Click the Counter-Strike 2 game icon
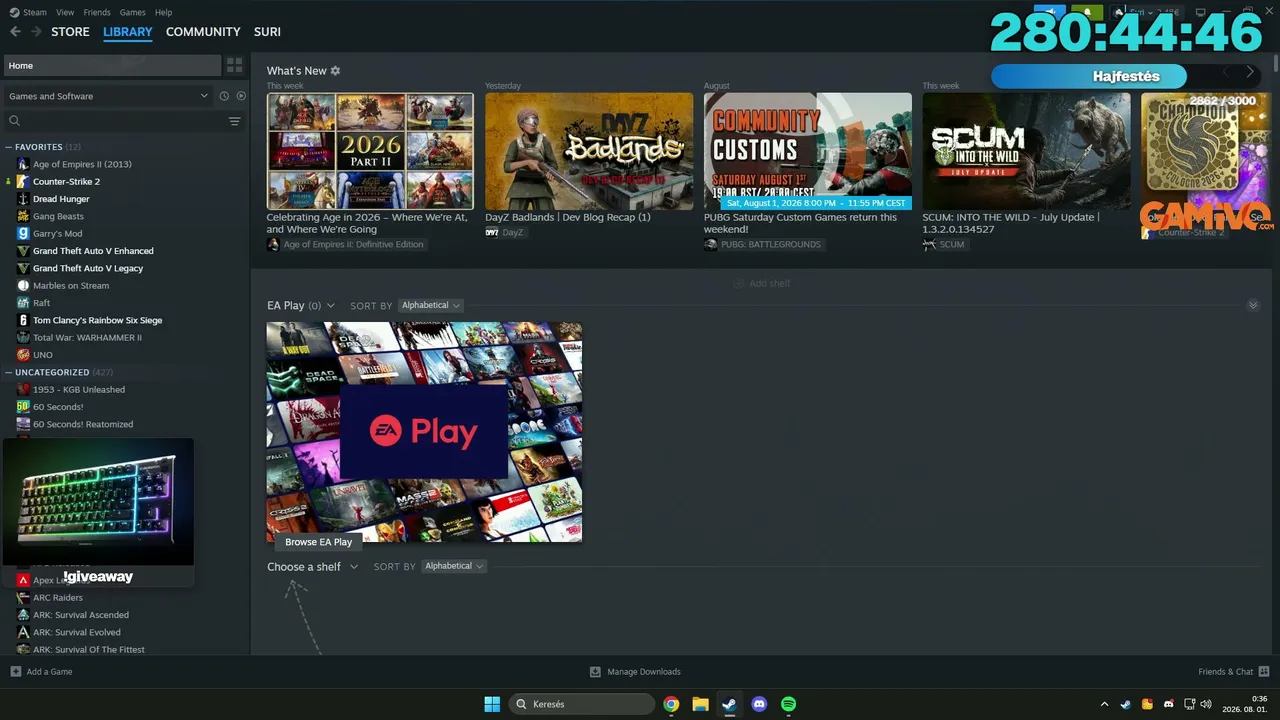 click(23, 182)
